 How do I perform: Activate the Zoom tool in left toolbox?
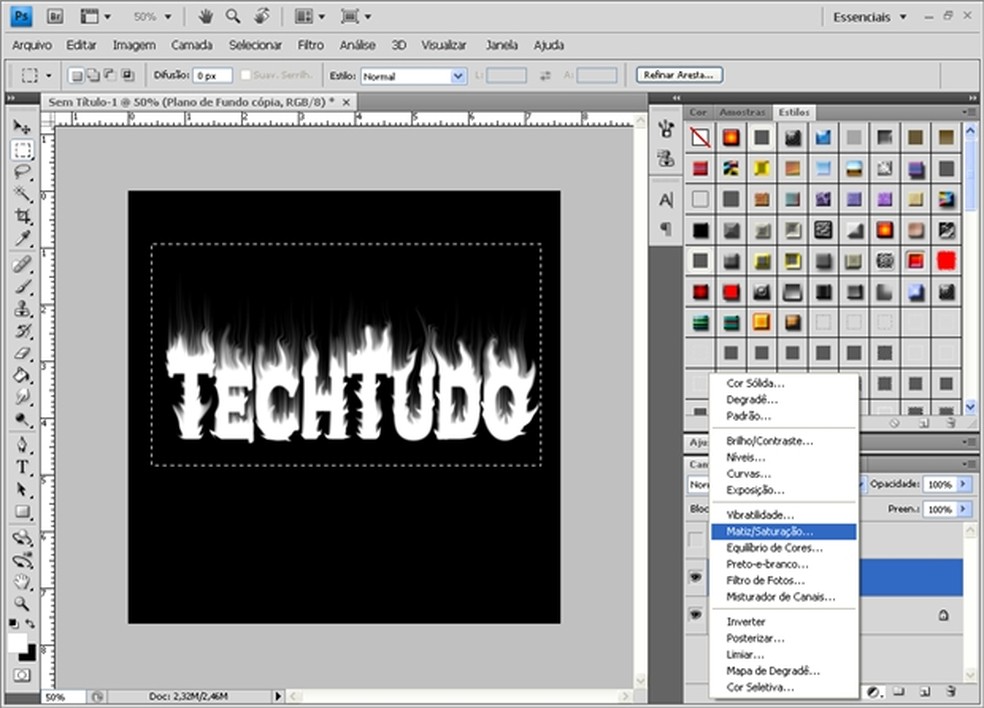tap(22, 603)
